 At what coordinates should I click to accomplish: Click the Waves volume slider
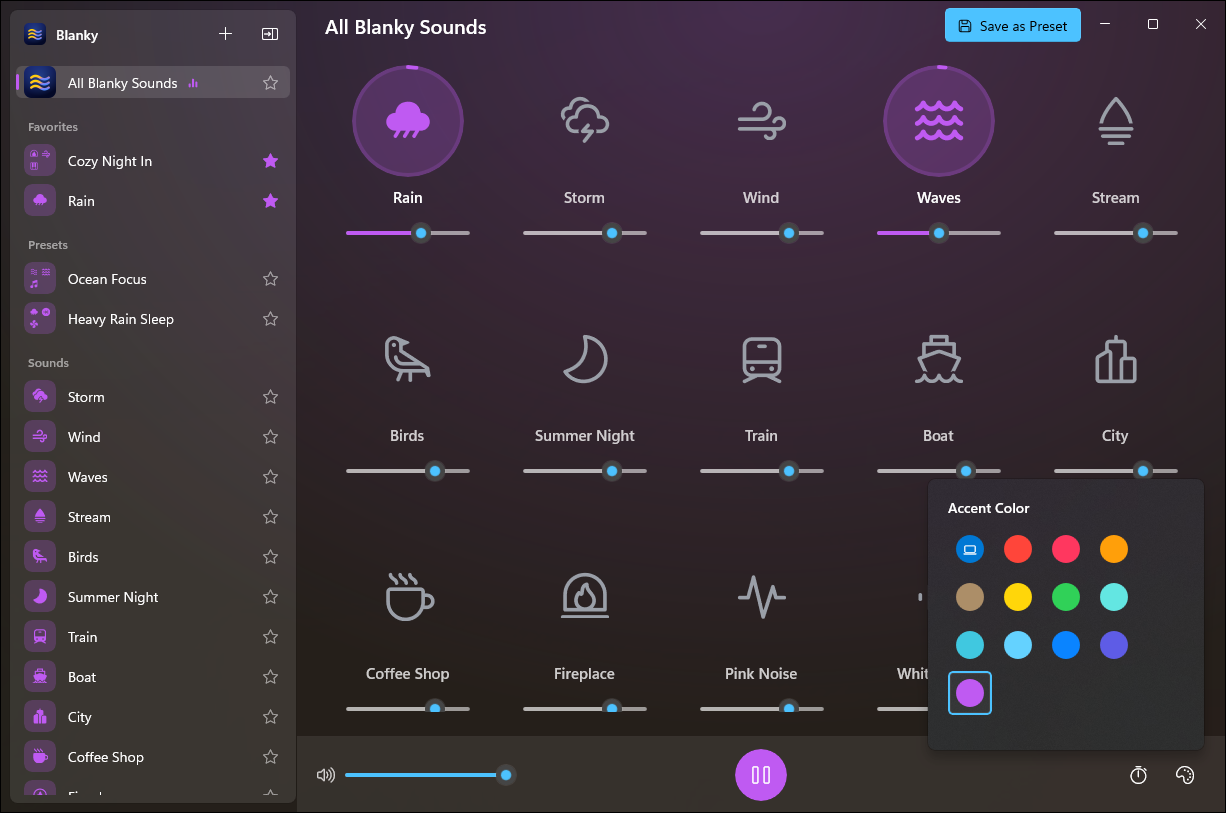pyautogui.click(x=938, y=233)
